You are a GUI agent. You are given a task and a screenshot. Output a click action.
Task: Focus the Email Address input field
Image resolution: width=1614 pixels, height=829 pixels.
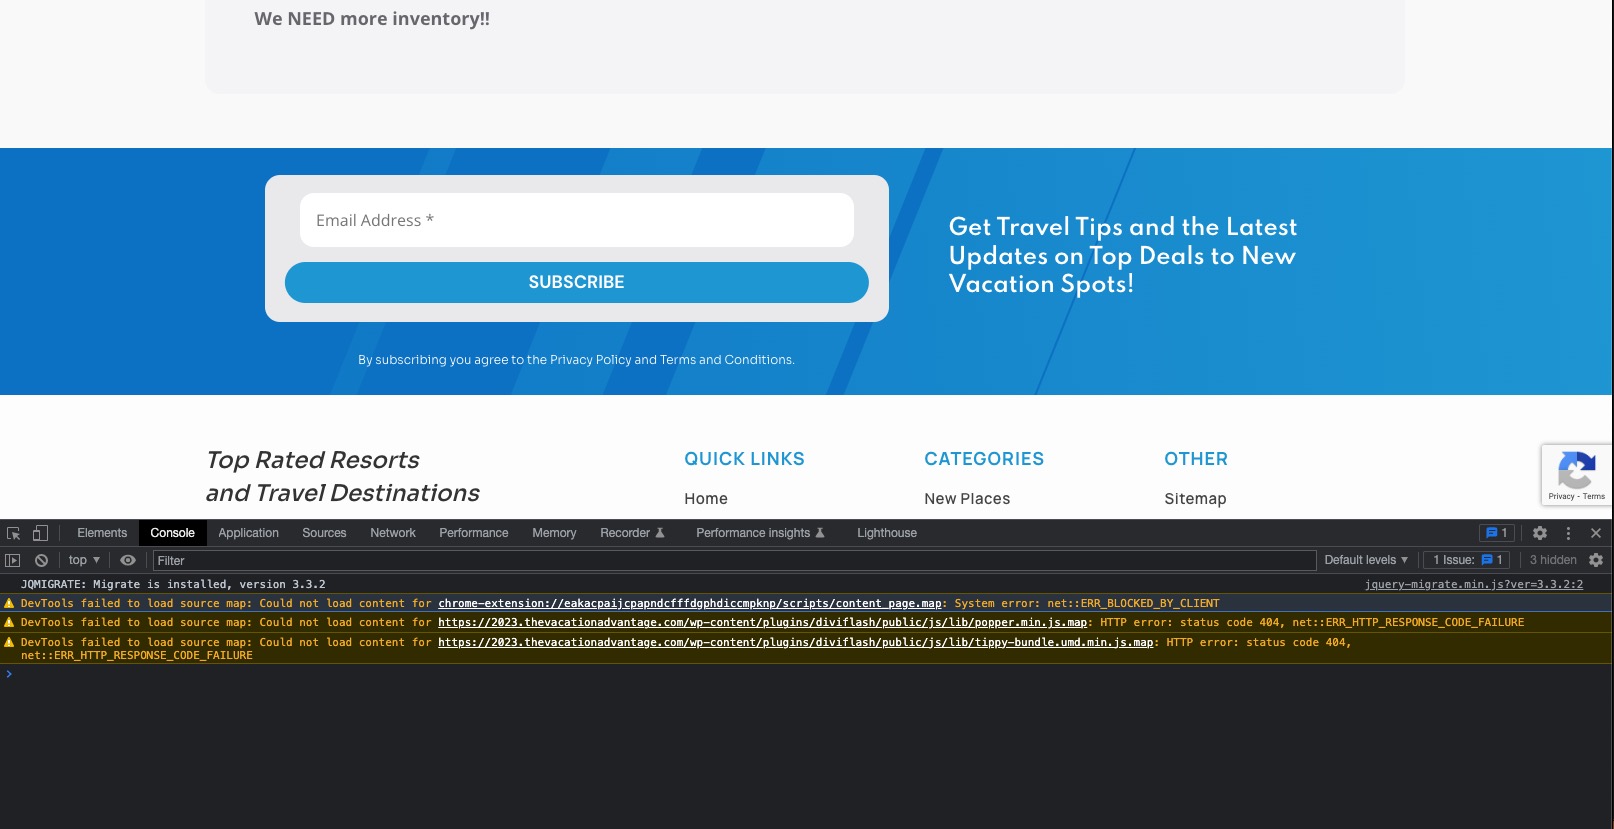coord(577,220)
